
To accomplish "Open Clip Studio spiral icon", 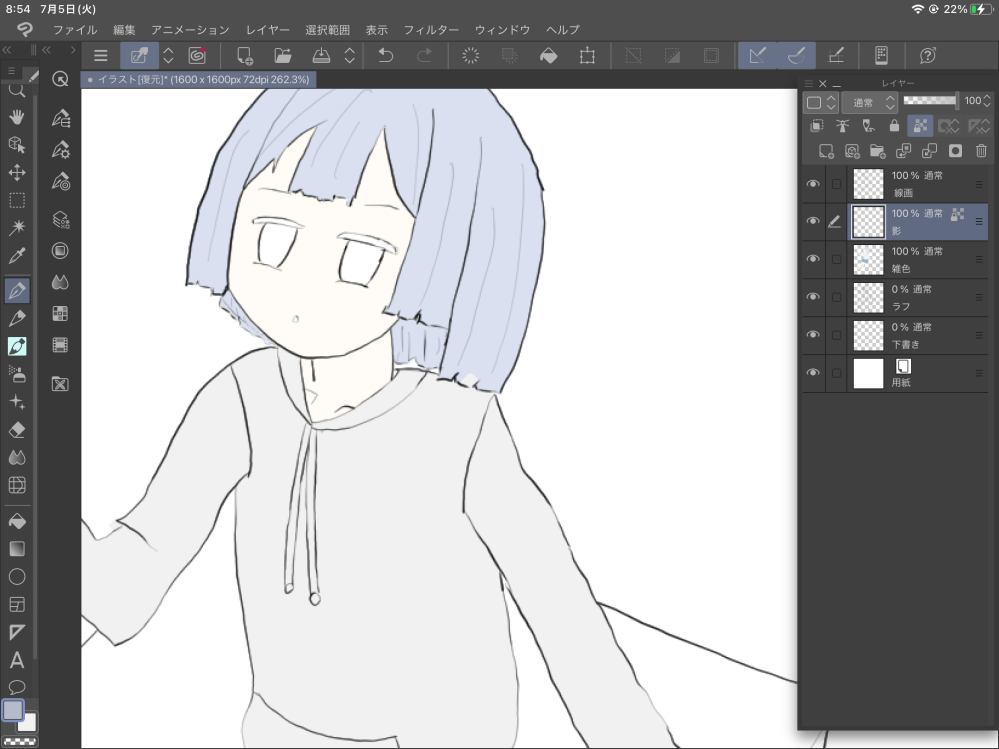I will 198,55.
